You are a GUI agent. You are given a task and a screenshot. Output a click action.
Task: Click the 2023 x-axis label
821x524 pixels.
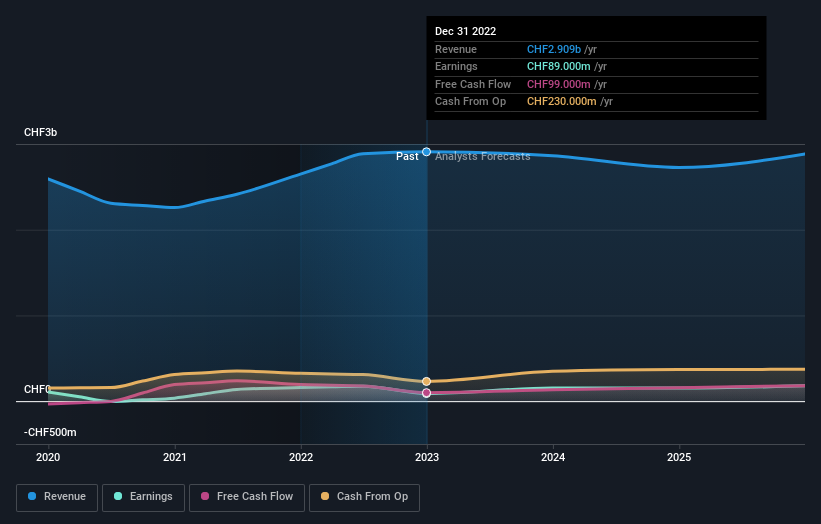427,457
